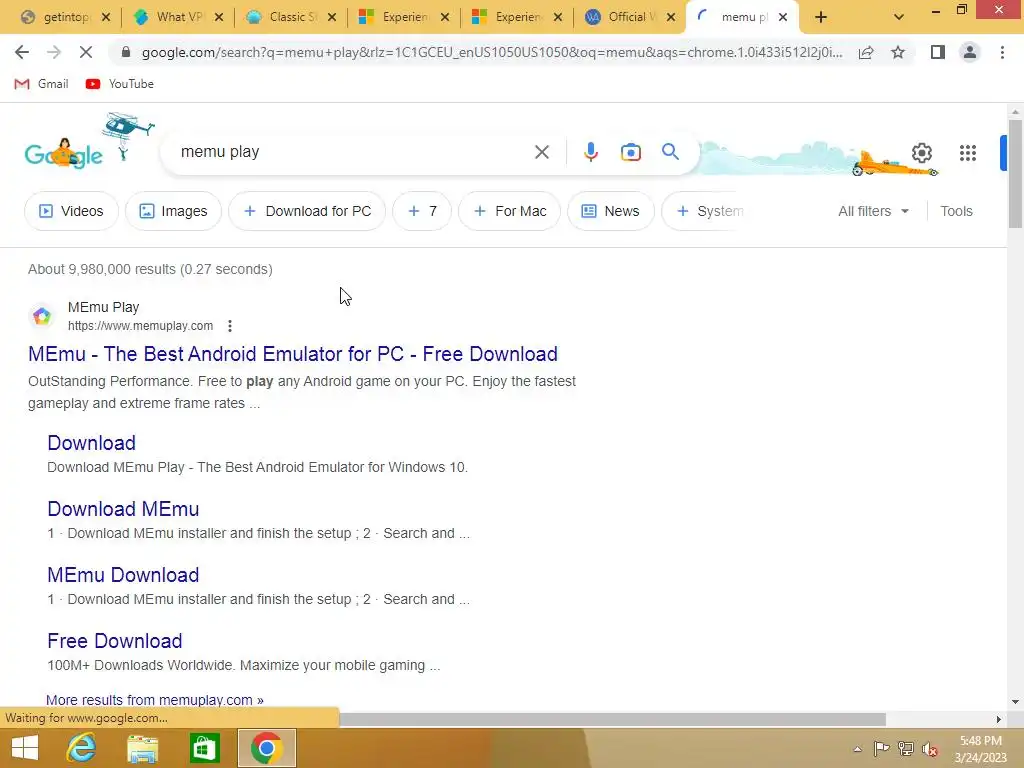Bookmark this page with the star icon
This screenshot has height=768, width=1024.
click(898, 52)
